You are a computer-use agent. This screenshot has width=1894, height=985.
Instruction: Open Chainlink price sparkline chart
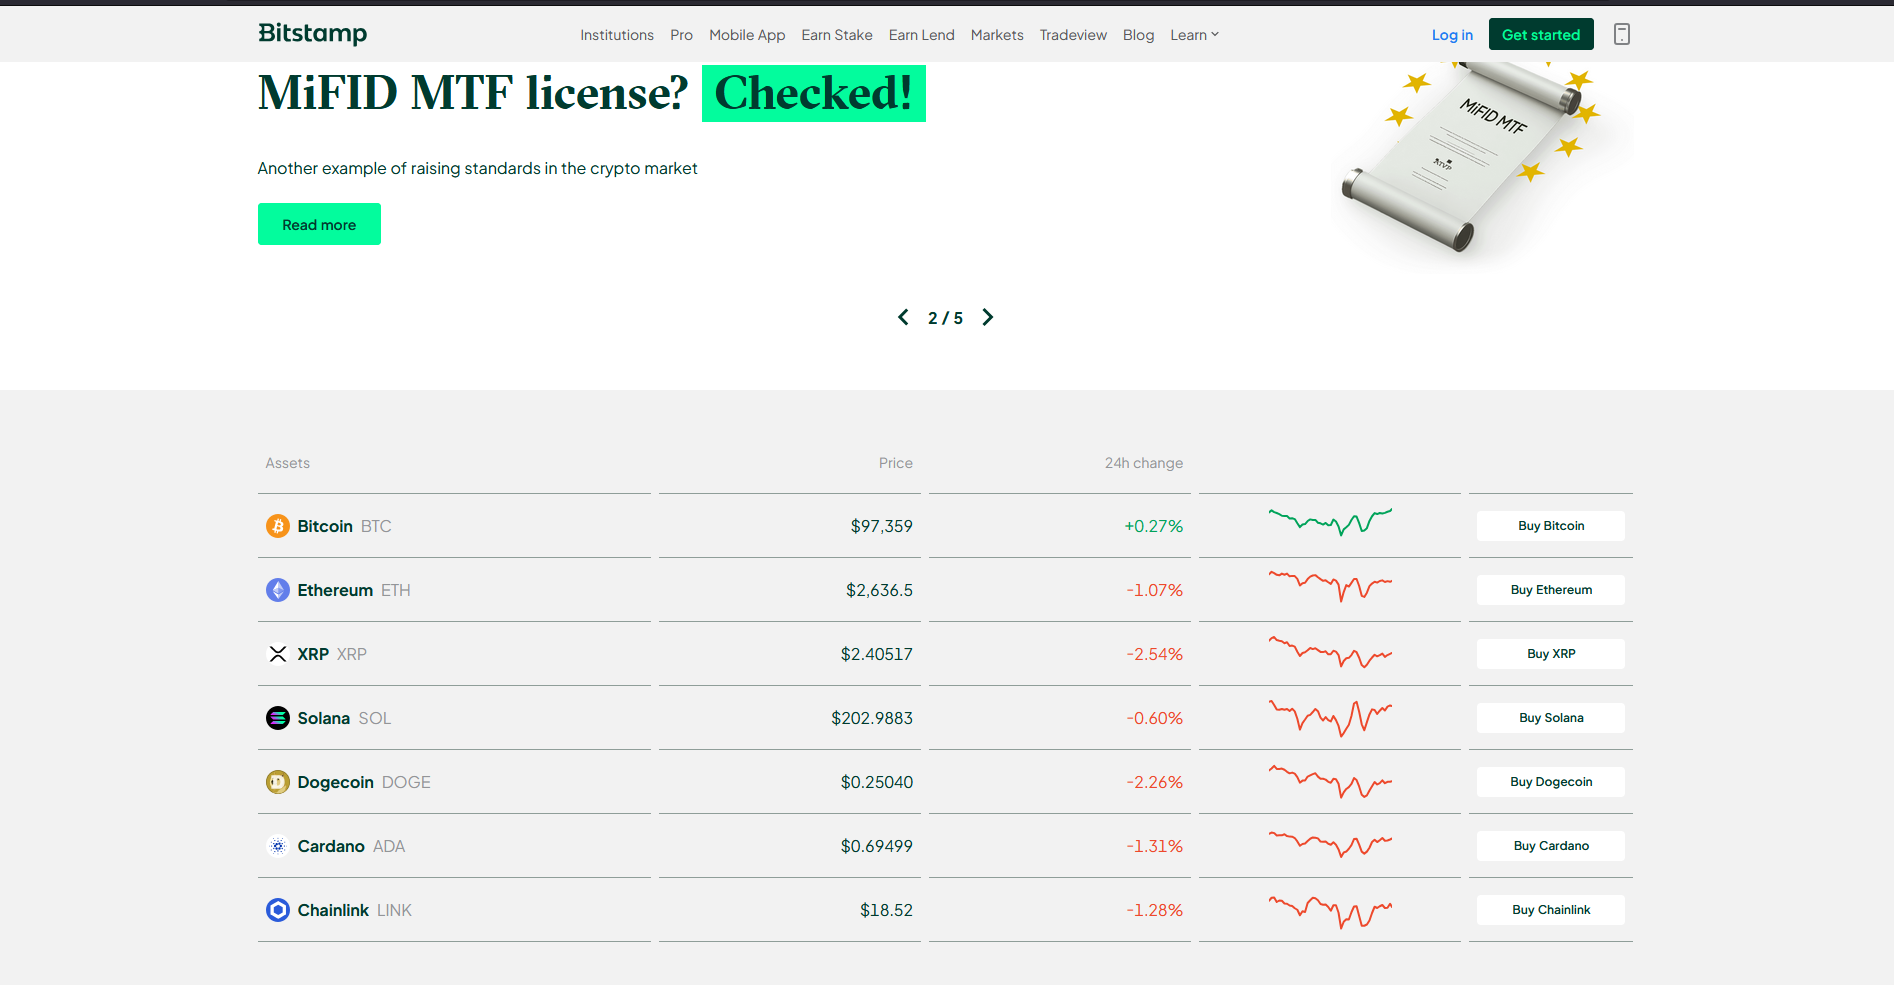point(1330,911)
